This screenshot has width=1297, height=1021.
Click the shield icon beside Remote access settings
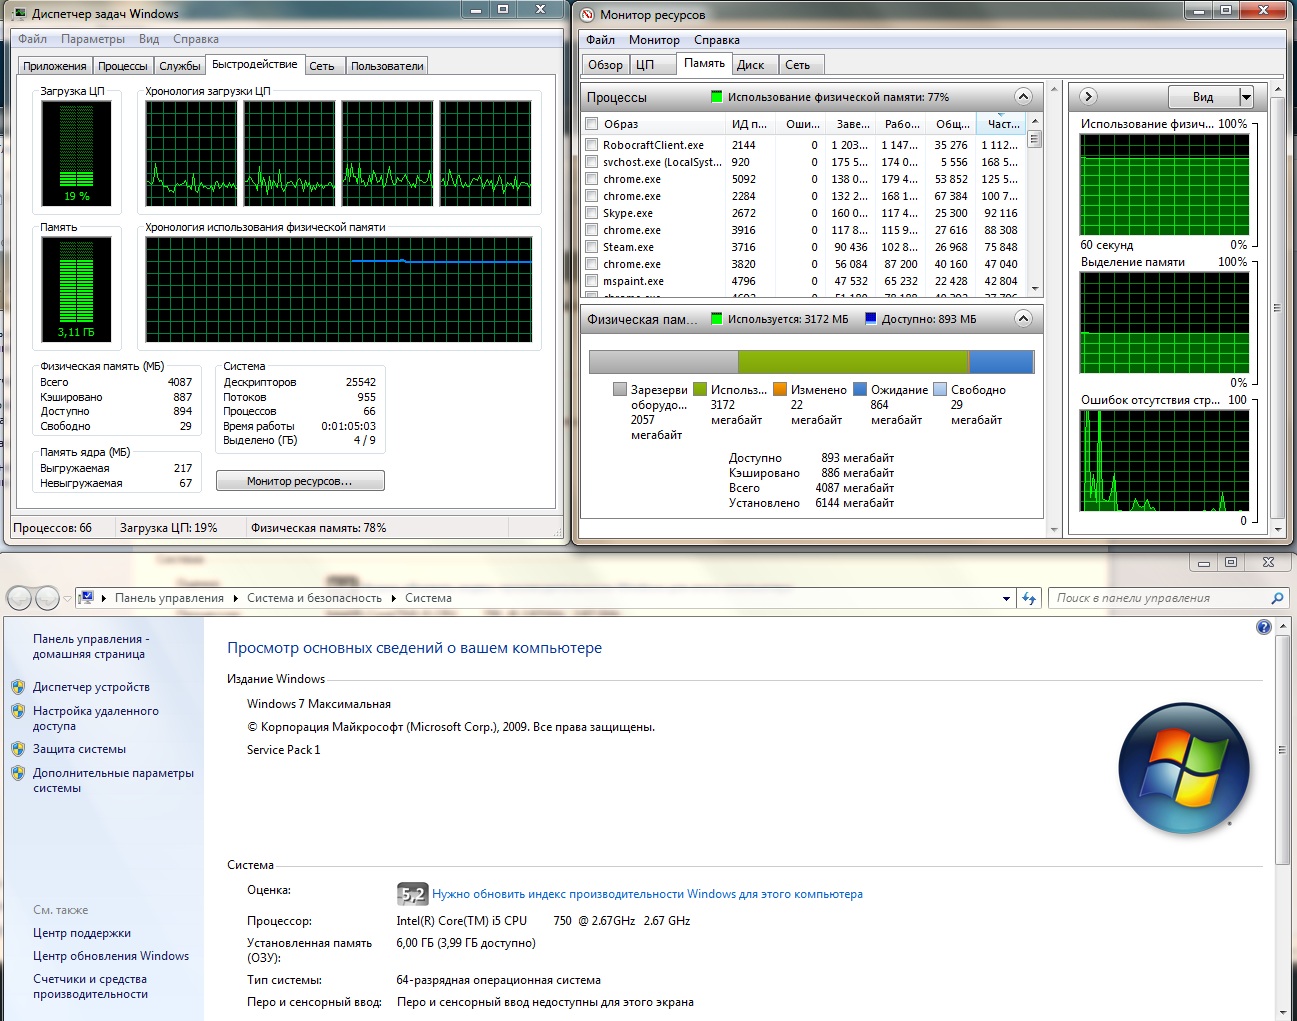point(18,711)
